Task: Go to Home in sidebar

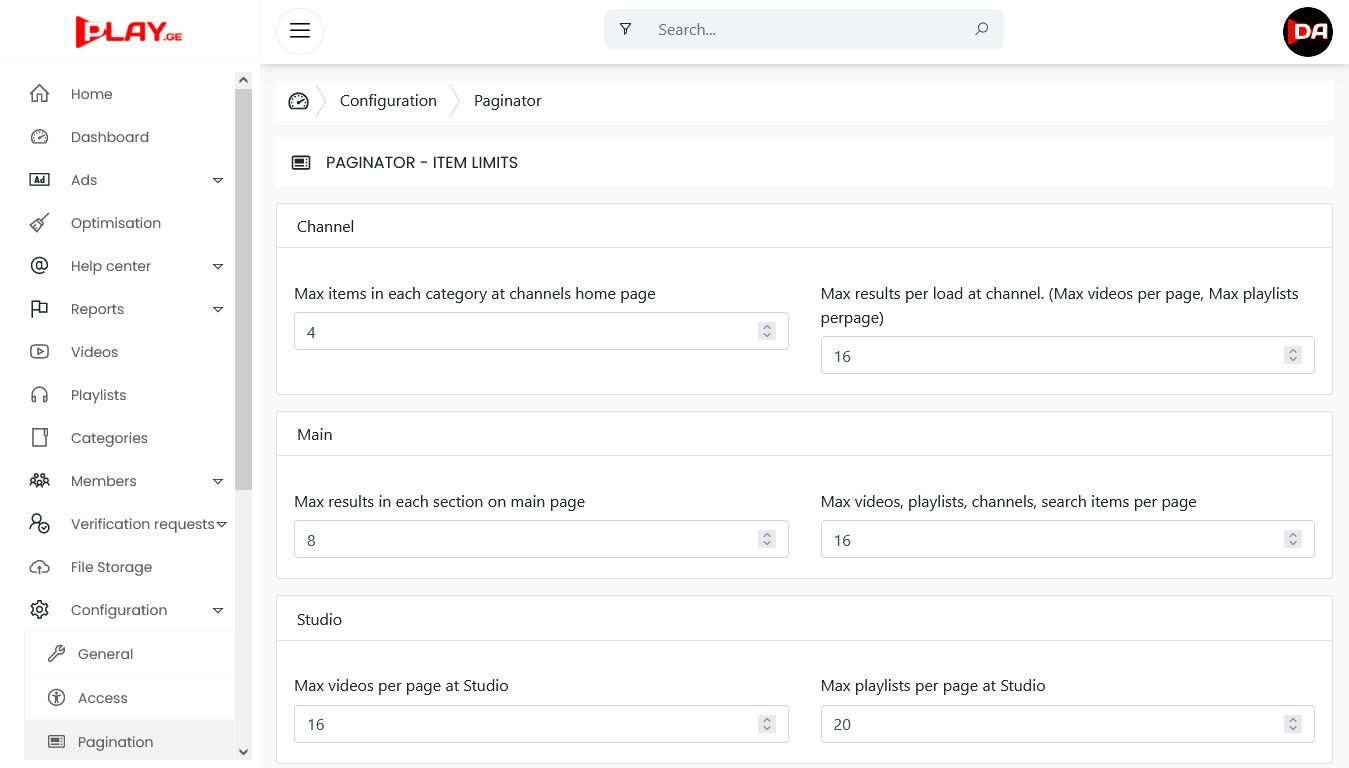Action: point(91,94)
